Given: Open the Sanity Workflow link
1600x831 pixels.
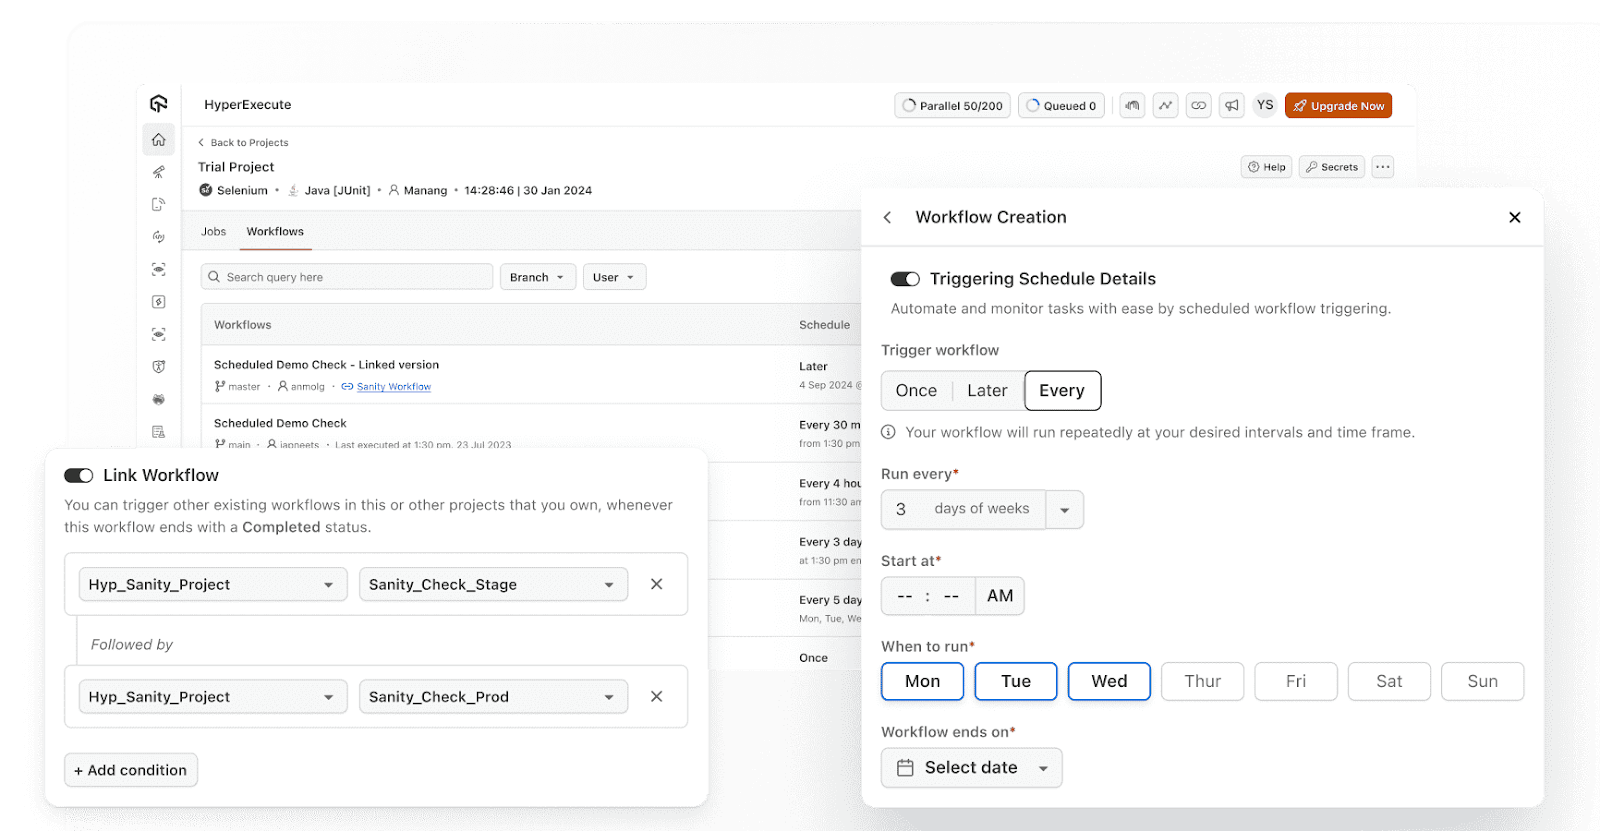Looking at the screenshot, I should click(394, 386).
